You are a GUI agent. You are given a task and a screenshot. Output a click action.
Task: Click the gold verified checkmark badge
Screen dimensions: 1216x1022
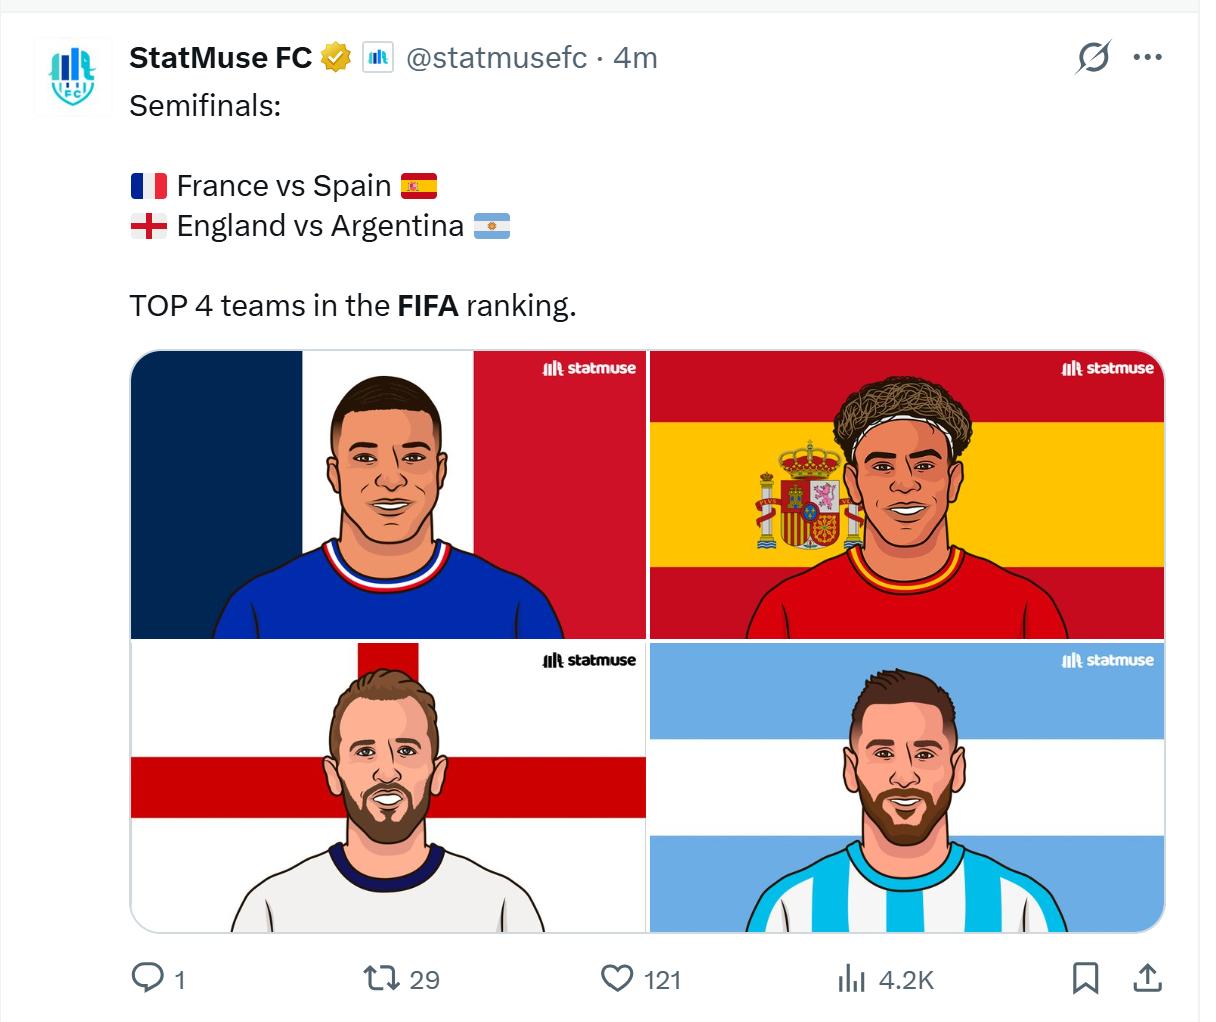click(x=336, y=58)
